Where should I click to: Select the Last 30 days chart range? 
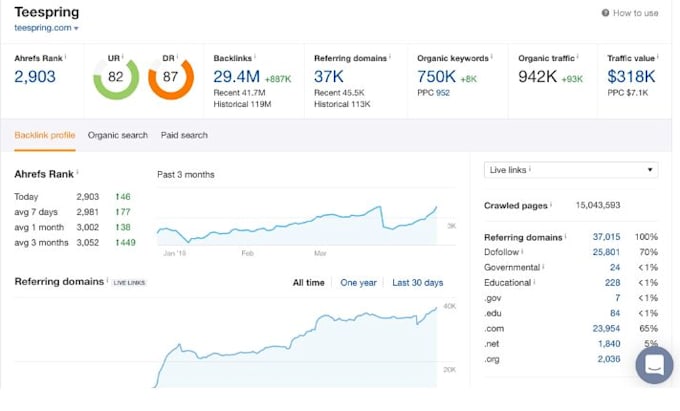click(418, 283)
